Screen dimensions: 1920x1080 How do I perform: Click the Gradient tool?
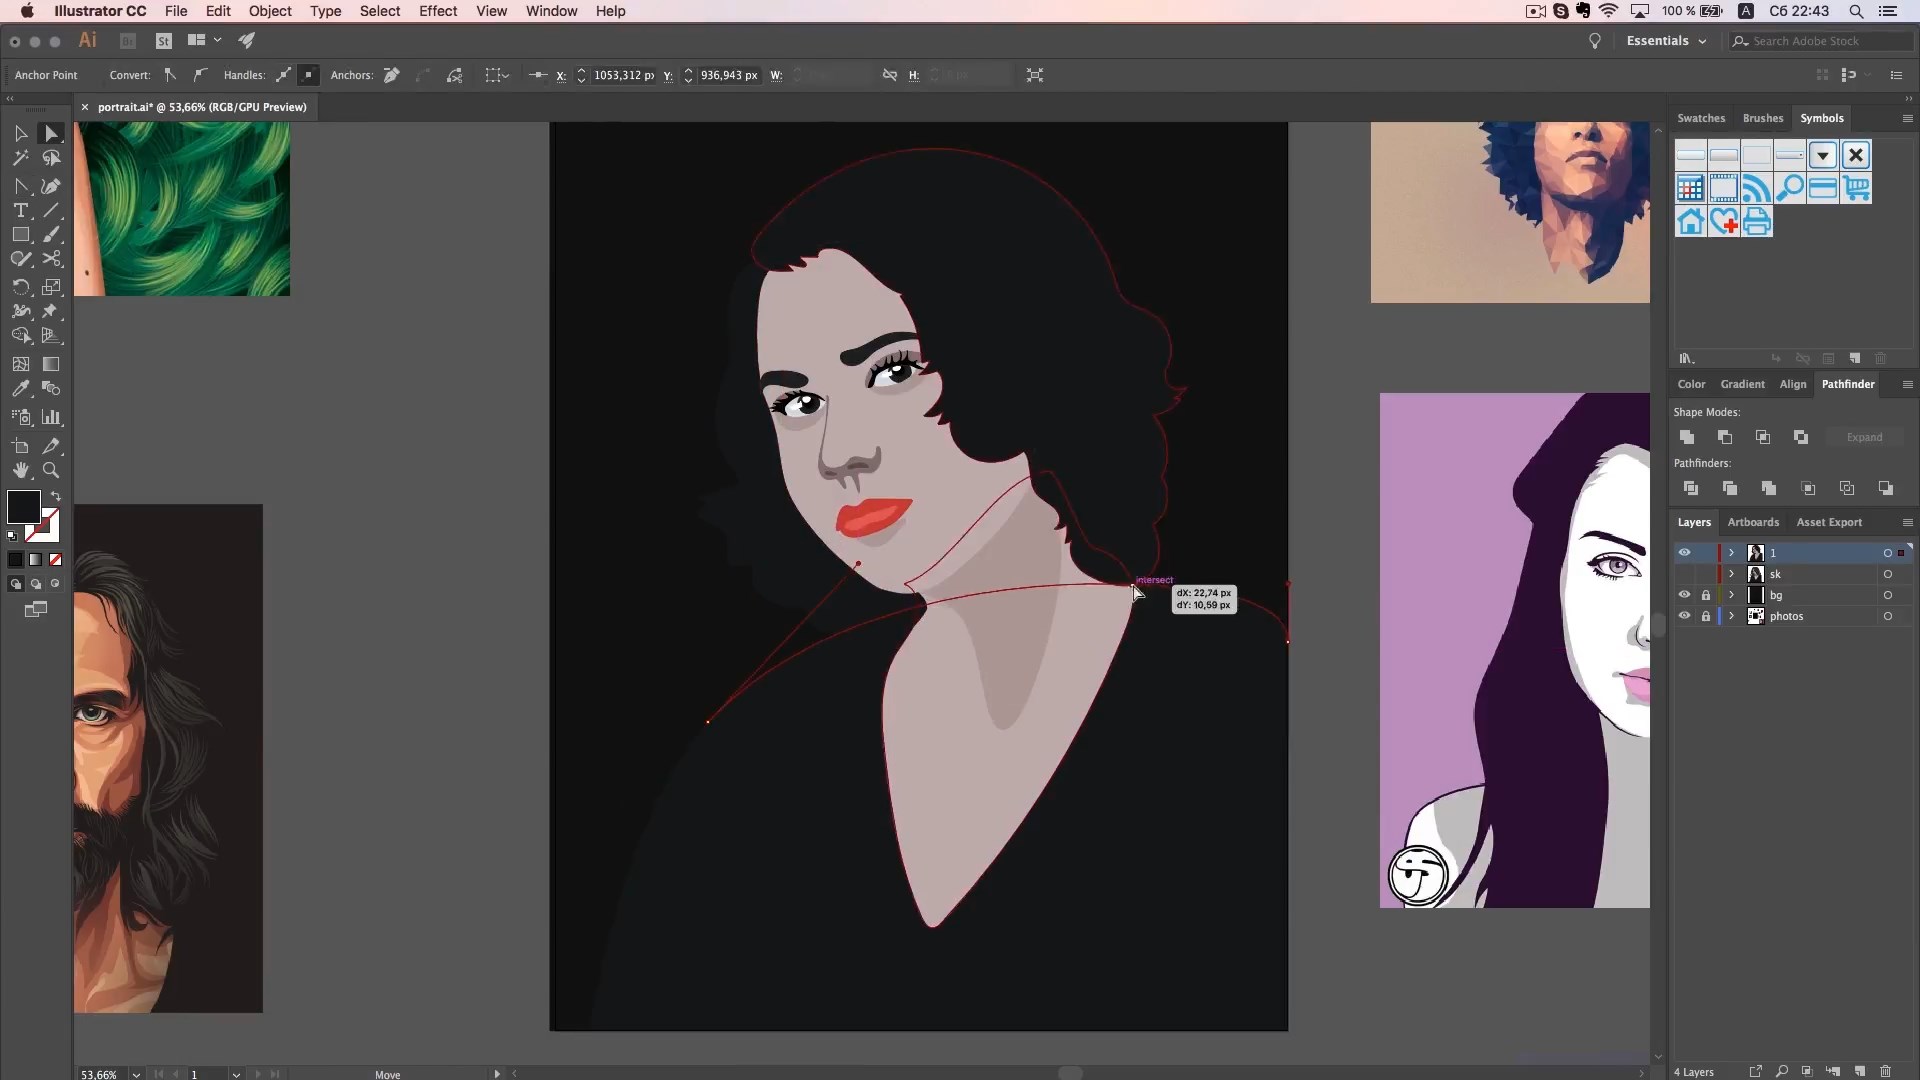(51, 364)
